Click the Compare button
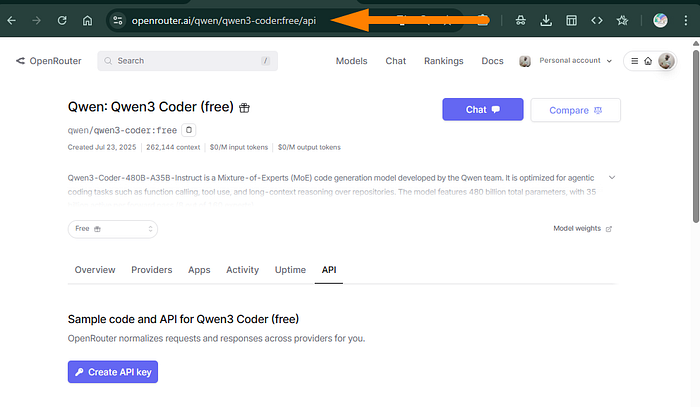Viewport: 700px width, 407px height. (x=575, y=110)
